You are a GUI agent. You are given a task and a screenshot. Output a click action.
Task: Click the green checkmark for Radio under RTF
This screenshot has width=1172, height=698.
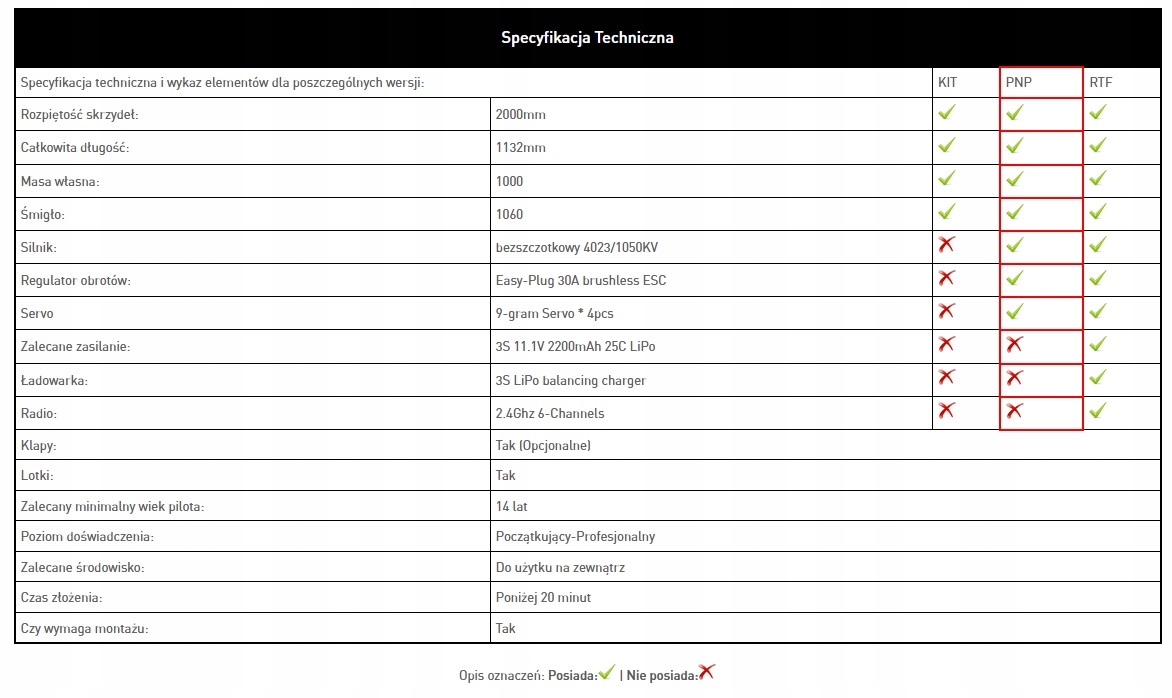point(1097,410)
